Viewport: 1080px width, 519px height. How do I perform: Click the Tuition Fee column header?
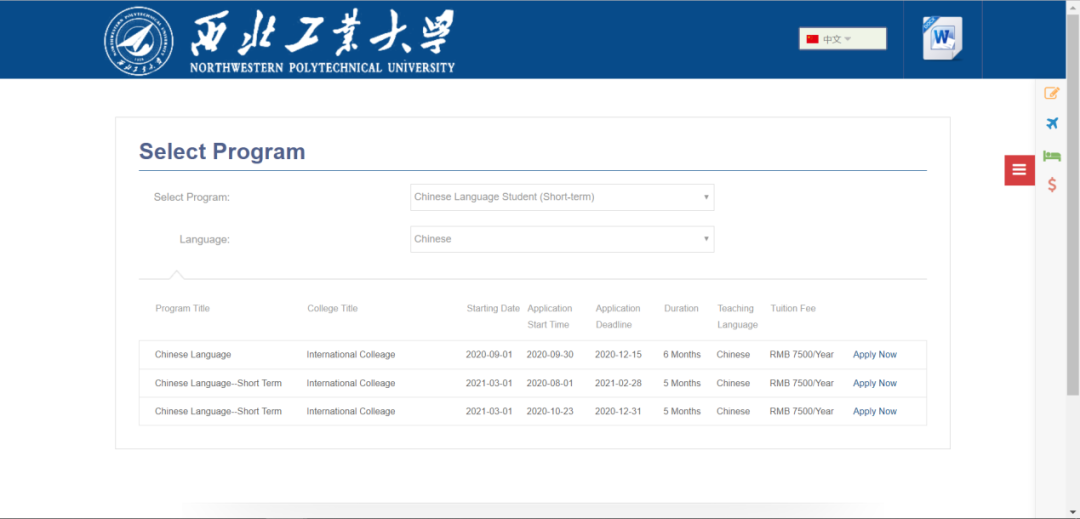point(793,308)
